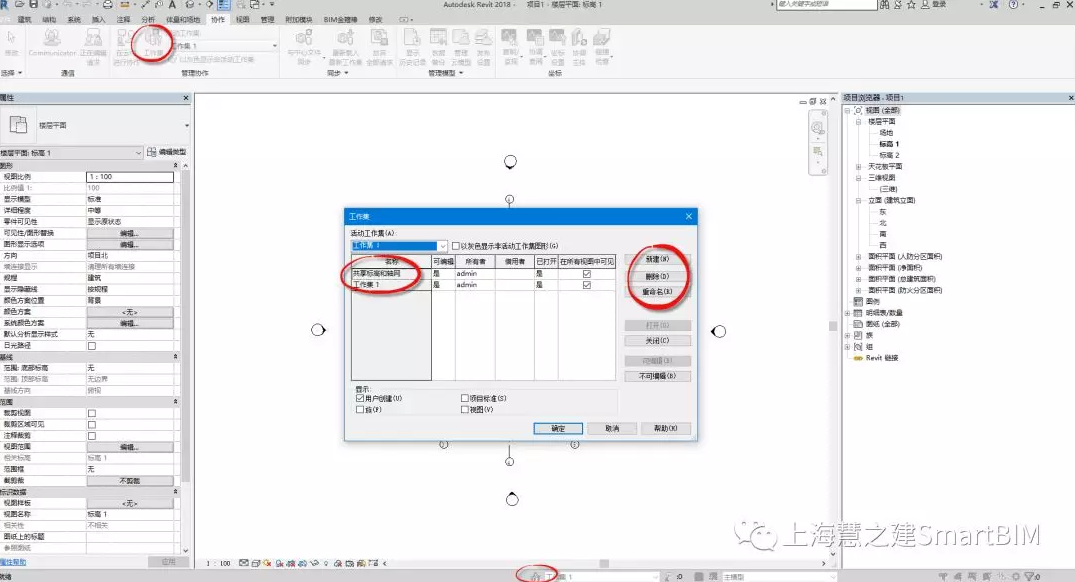Click the floor plan type icon in Properties
Screen dimensions: 1075x582
coord(19,125)
